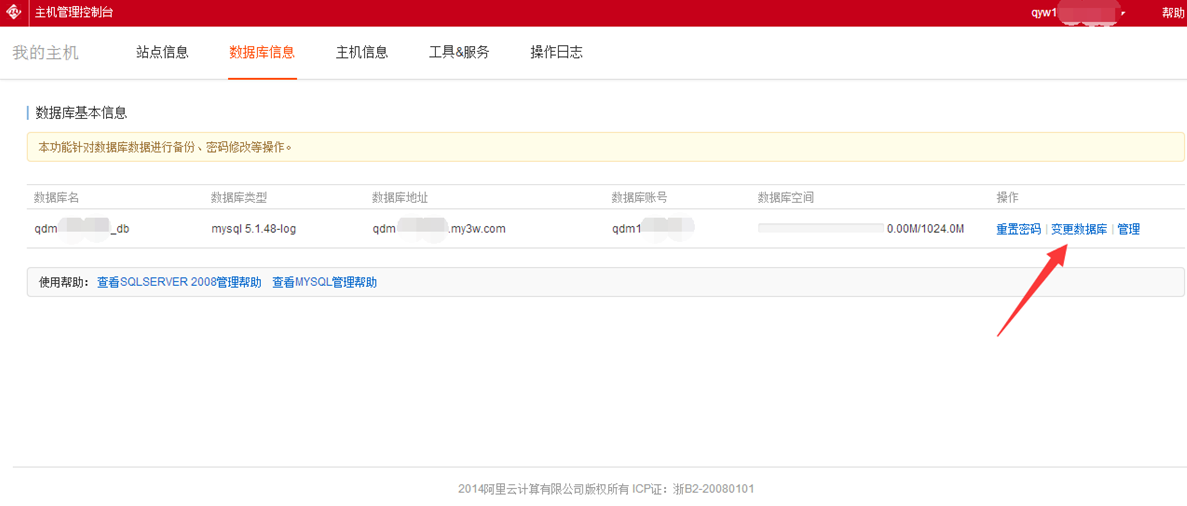Switch to 工具&服务 tab
The image size is (1187, 506).
tap(459, 52)
